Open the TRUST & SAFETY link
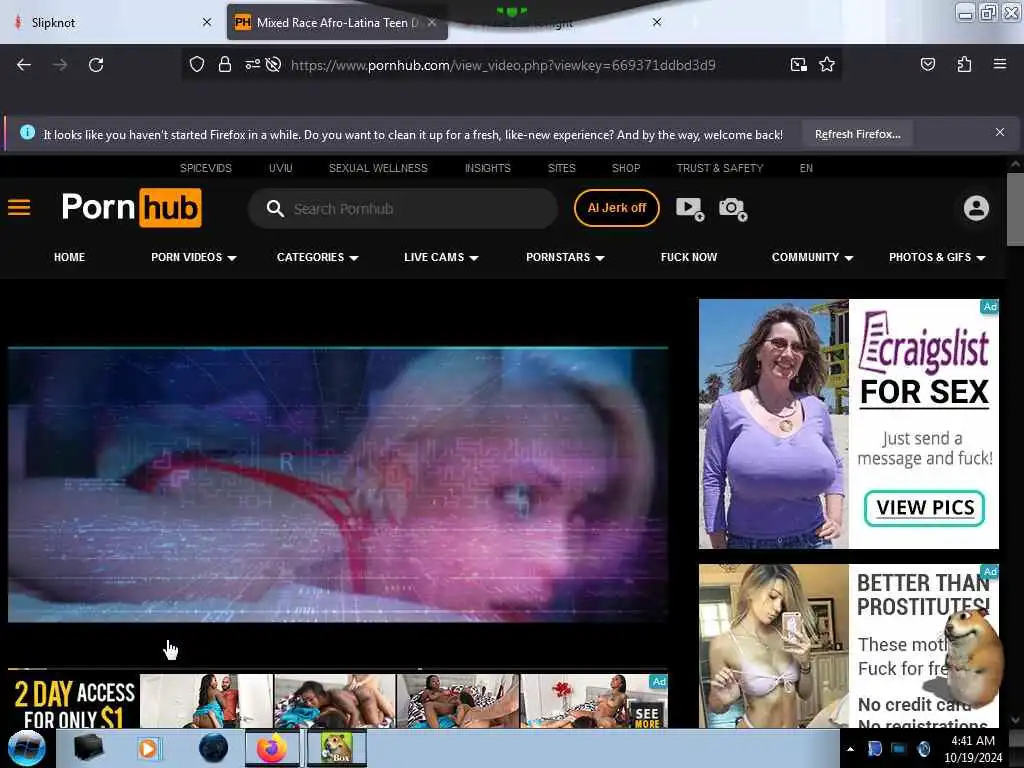Viewport: 1024px width, 768px height. (x=720, y=168)
